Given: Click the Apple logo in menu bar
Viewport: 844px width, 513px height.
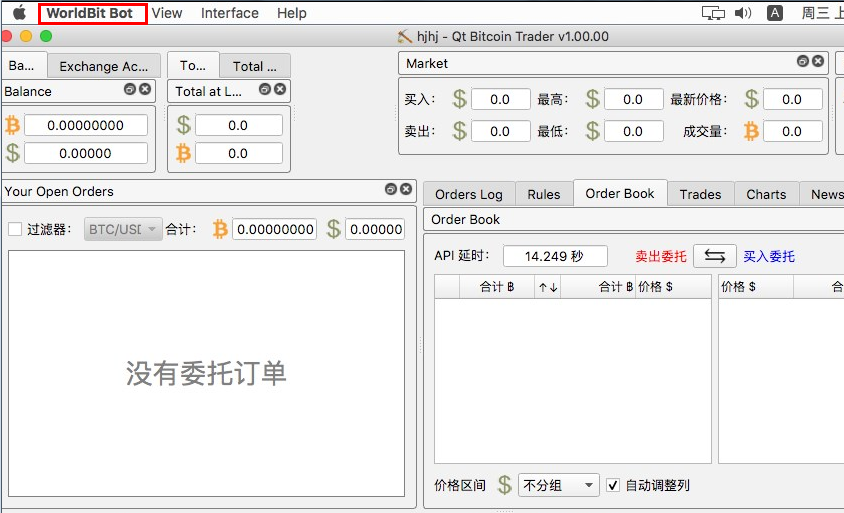Looking at the screenshot, I should (19, 13).
